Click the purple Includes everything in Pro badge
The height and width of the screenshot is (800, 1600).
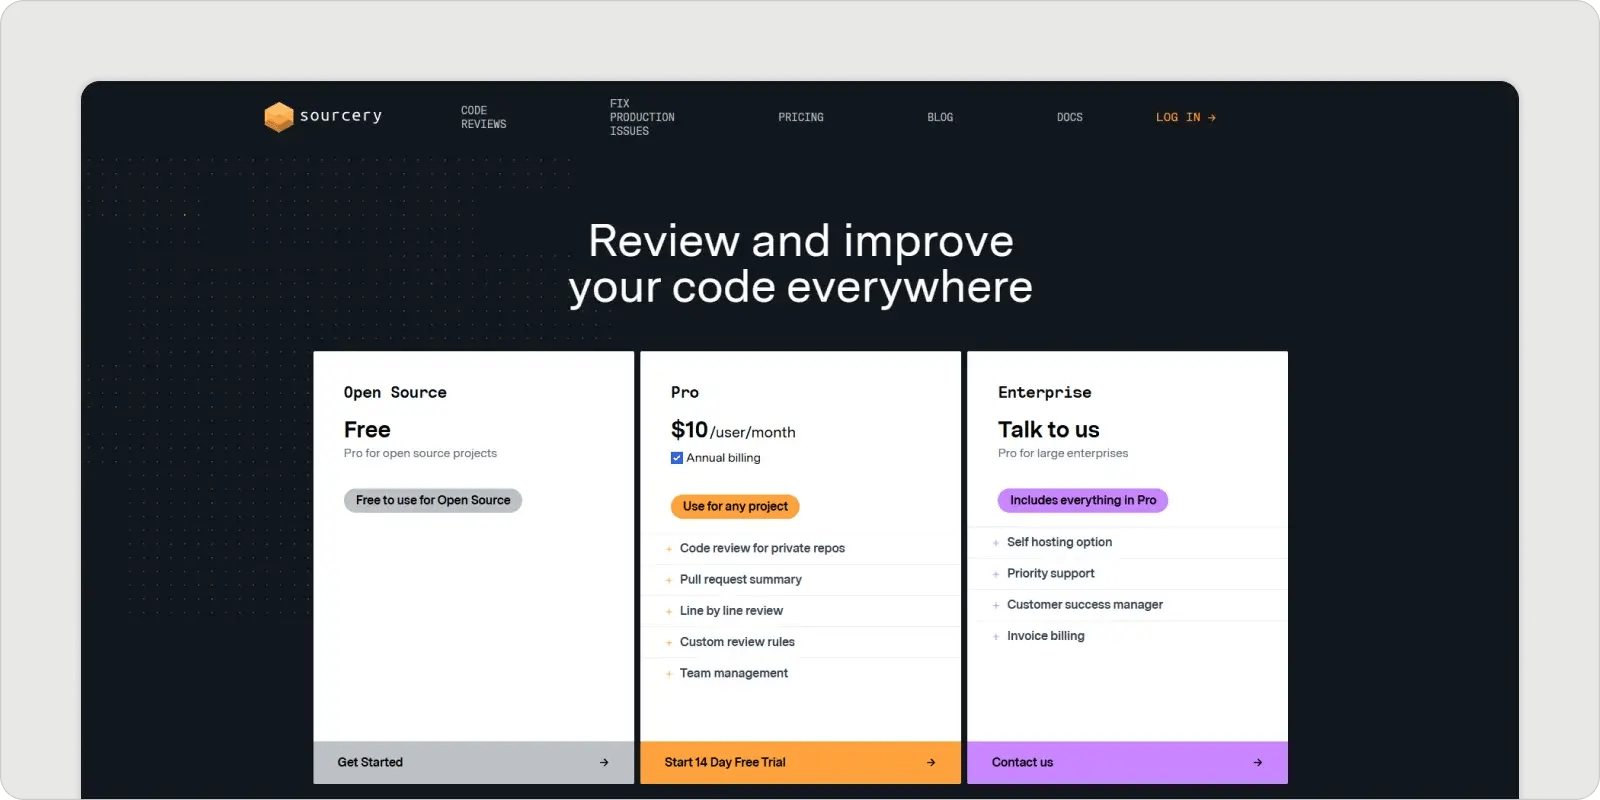click(x=1082, y=501)
